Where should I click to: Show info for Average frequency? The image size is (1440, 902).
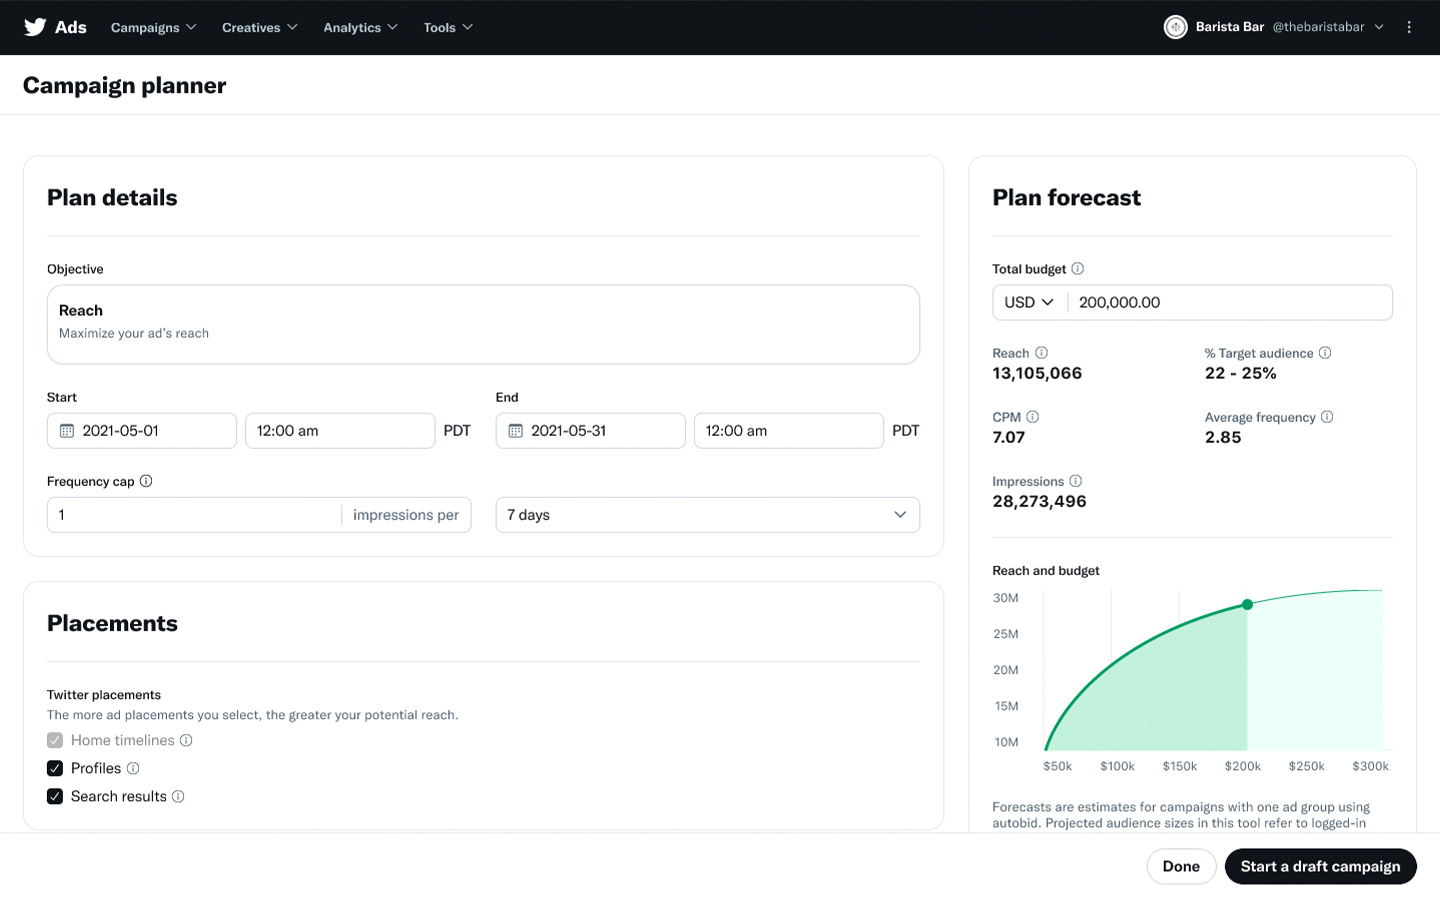[x=1327, y=417]
